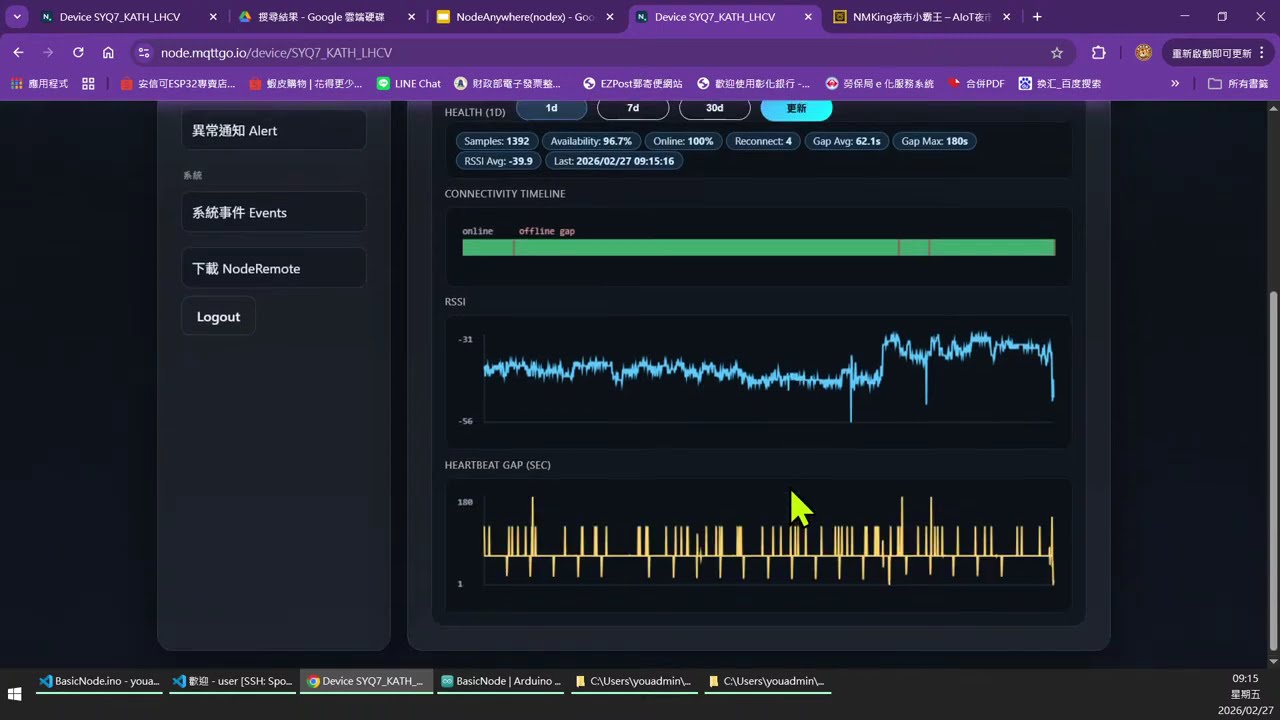
Task: Reload the page with the refresh icon
Action: coord(78,53)
